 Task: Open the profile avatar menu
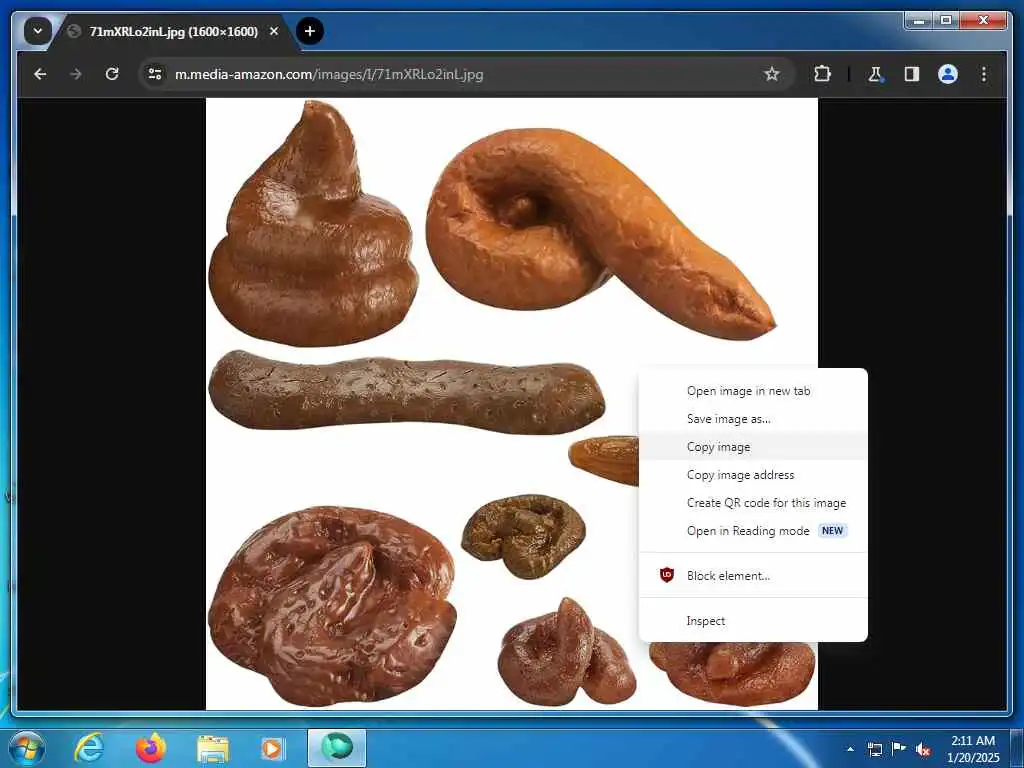948,74
